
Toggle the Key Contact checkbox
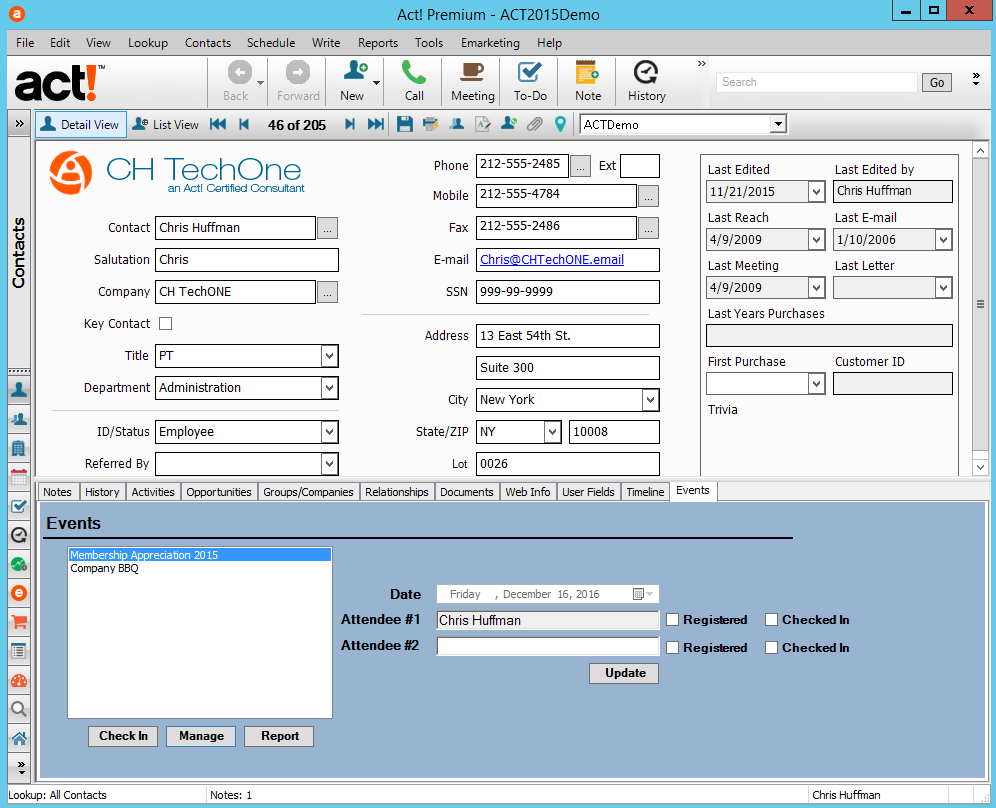click(x=165, y=323)
